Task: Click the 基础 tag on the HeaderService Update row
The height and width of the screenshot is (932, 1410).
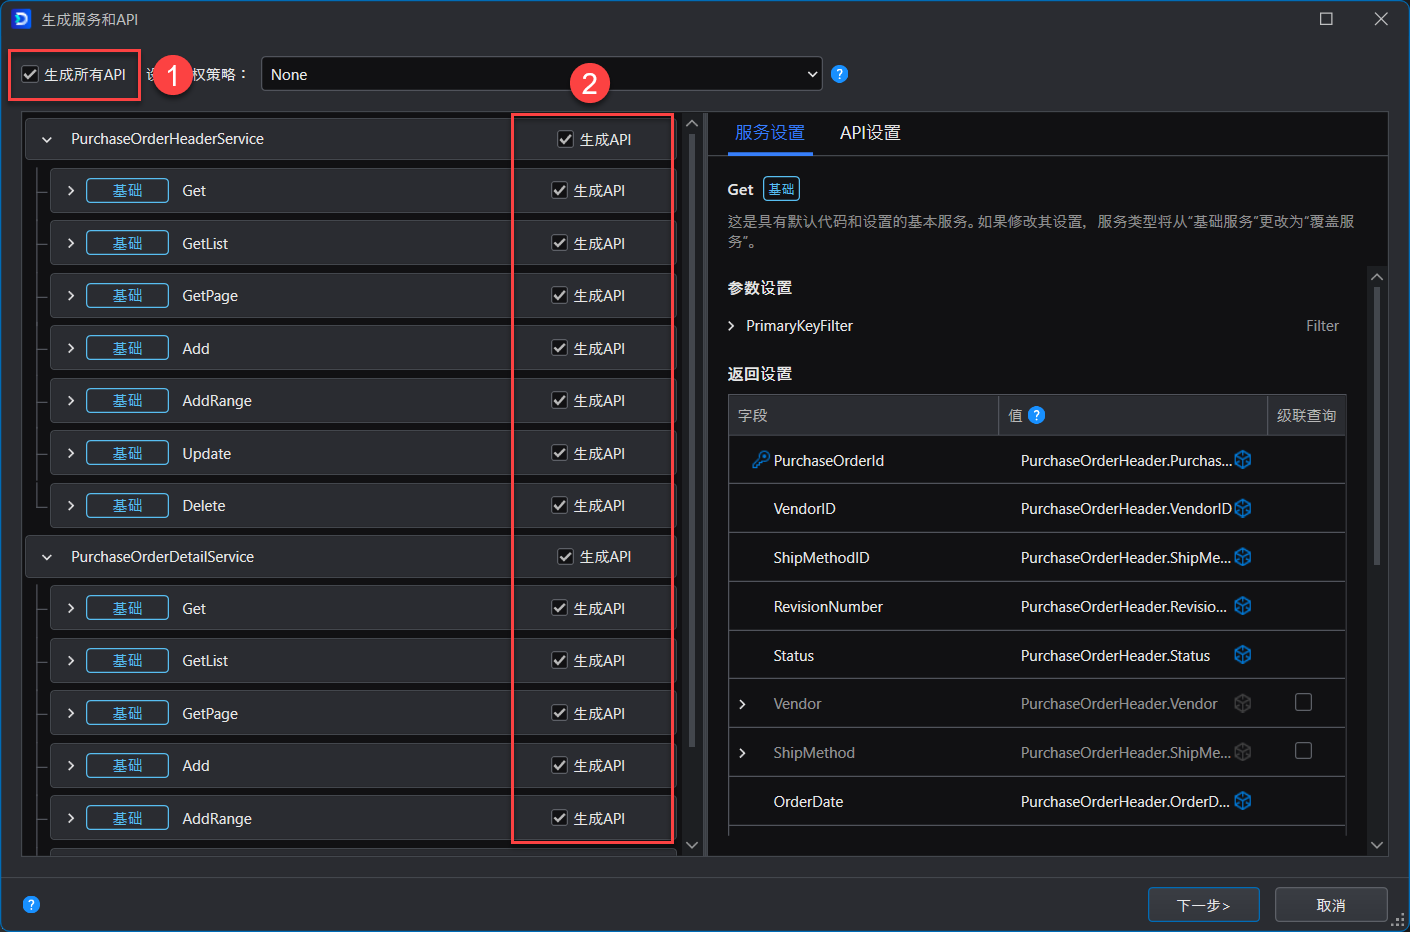Action: tap(127, 453)
